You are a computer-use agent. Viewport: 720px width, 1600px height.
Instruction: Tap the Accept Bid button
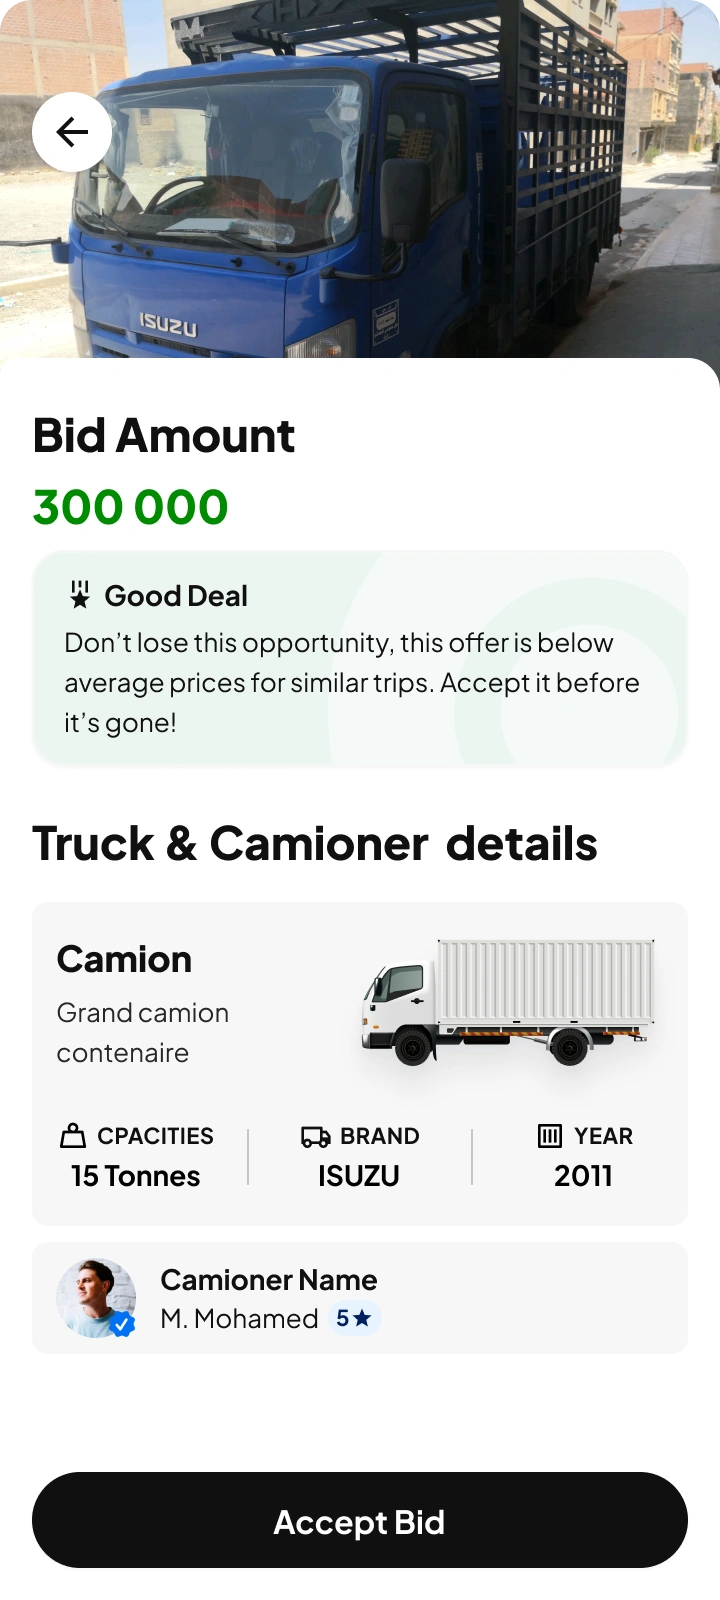359,1520
